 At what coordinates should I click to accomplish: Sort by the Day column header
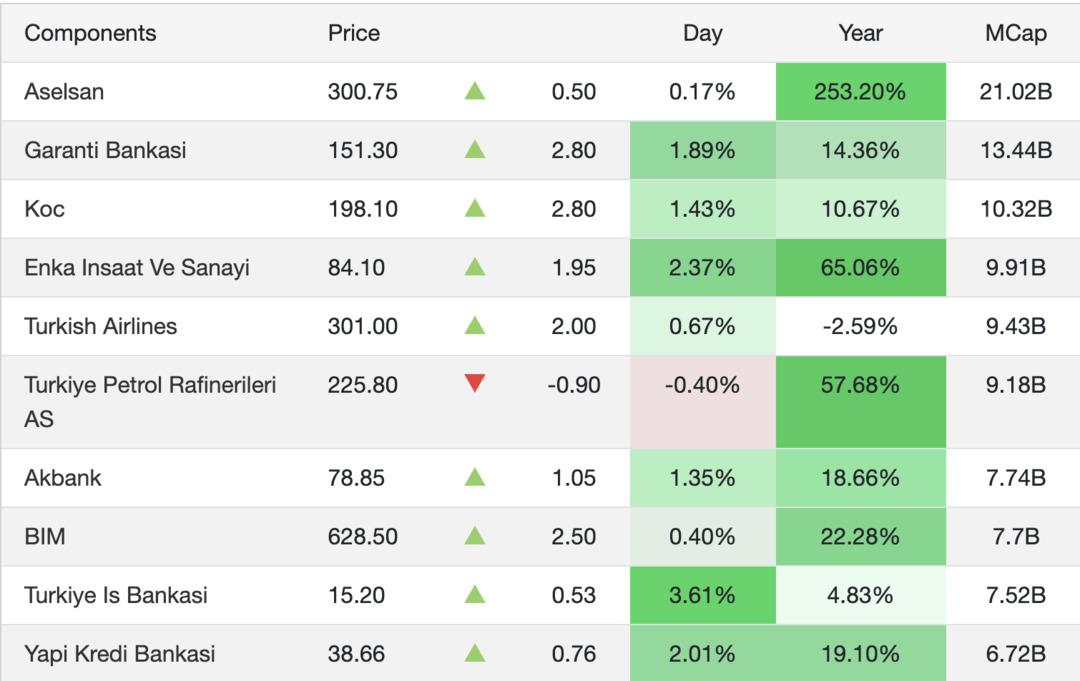coord(702,33)
